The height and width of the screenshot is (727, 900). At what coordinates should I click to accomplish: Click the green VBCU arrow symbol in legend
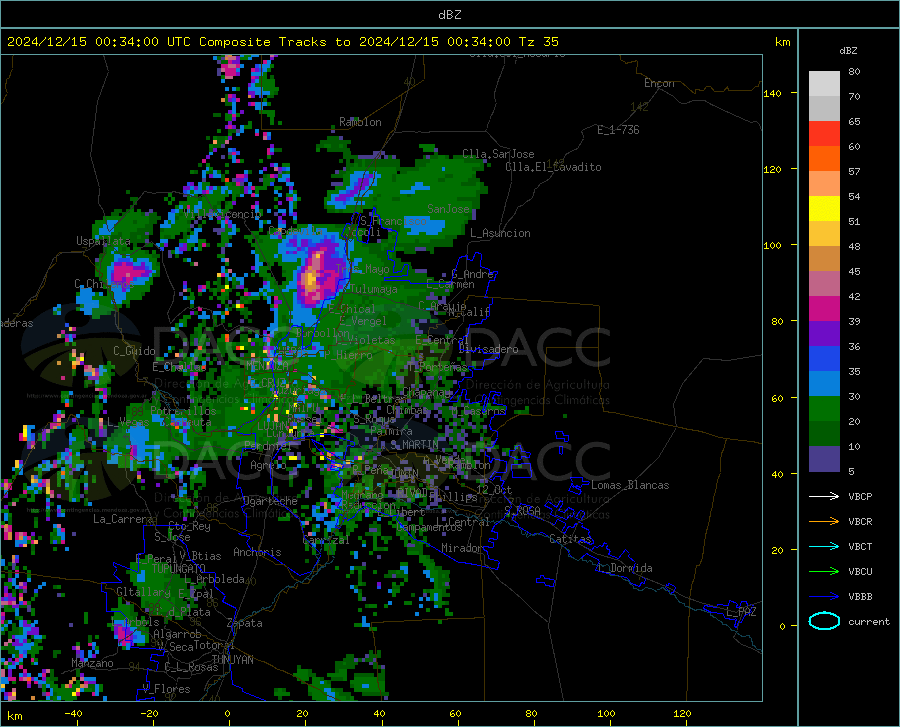coord(824,572)
